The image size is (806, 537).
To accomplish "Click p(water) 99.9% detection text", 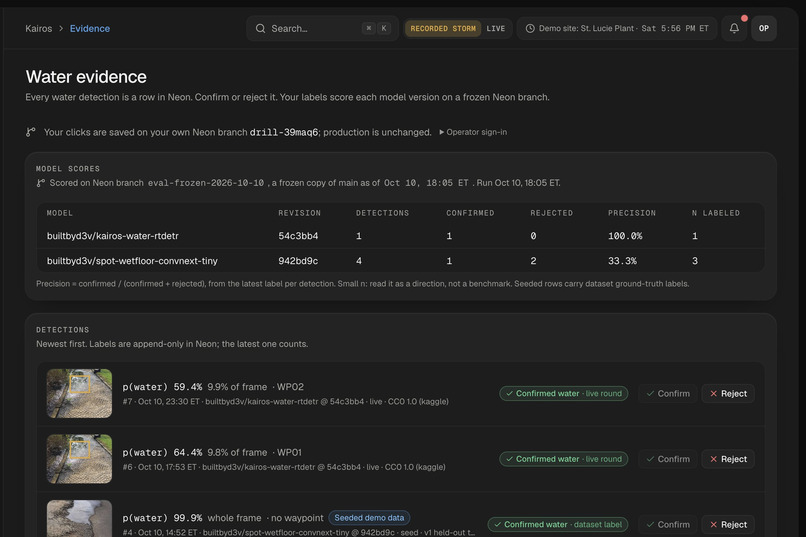I will click(162, 518).
